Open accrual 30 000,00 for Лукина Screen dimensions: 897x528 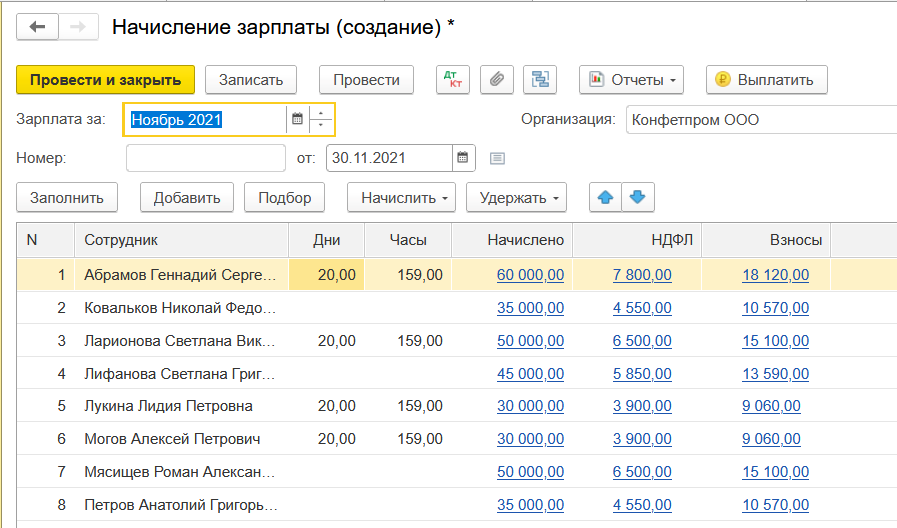[x=530, y=406]
